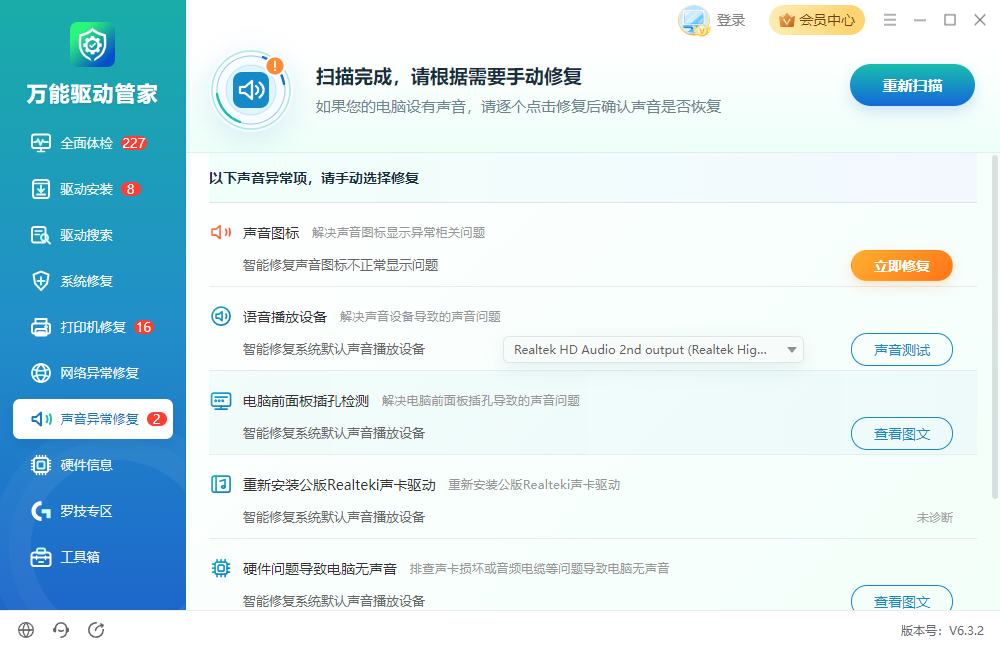Click 查看图文 for 前面板插孔检测
The height and width of the screenshot is (650, 1000).
click(x=902, y=434)
